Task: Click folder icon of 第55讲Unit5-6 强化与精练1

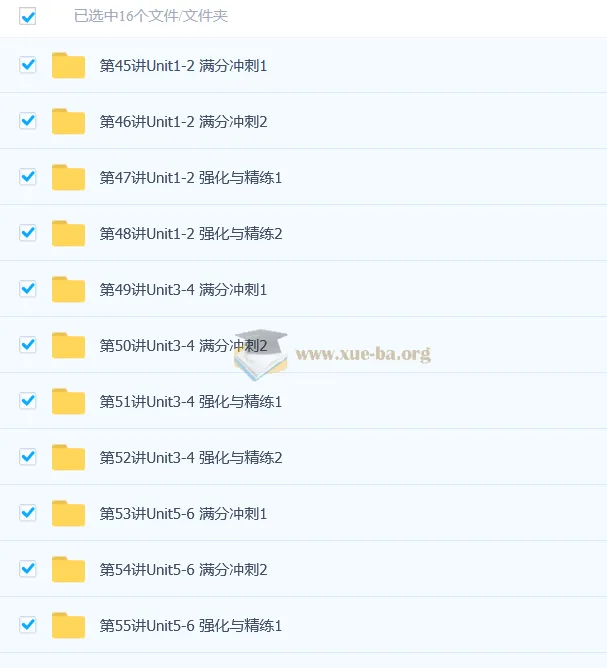Action: pos(68,625)
